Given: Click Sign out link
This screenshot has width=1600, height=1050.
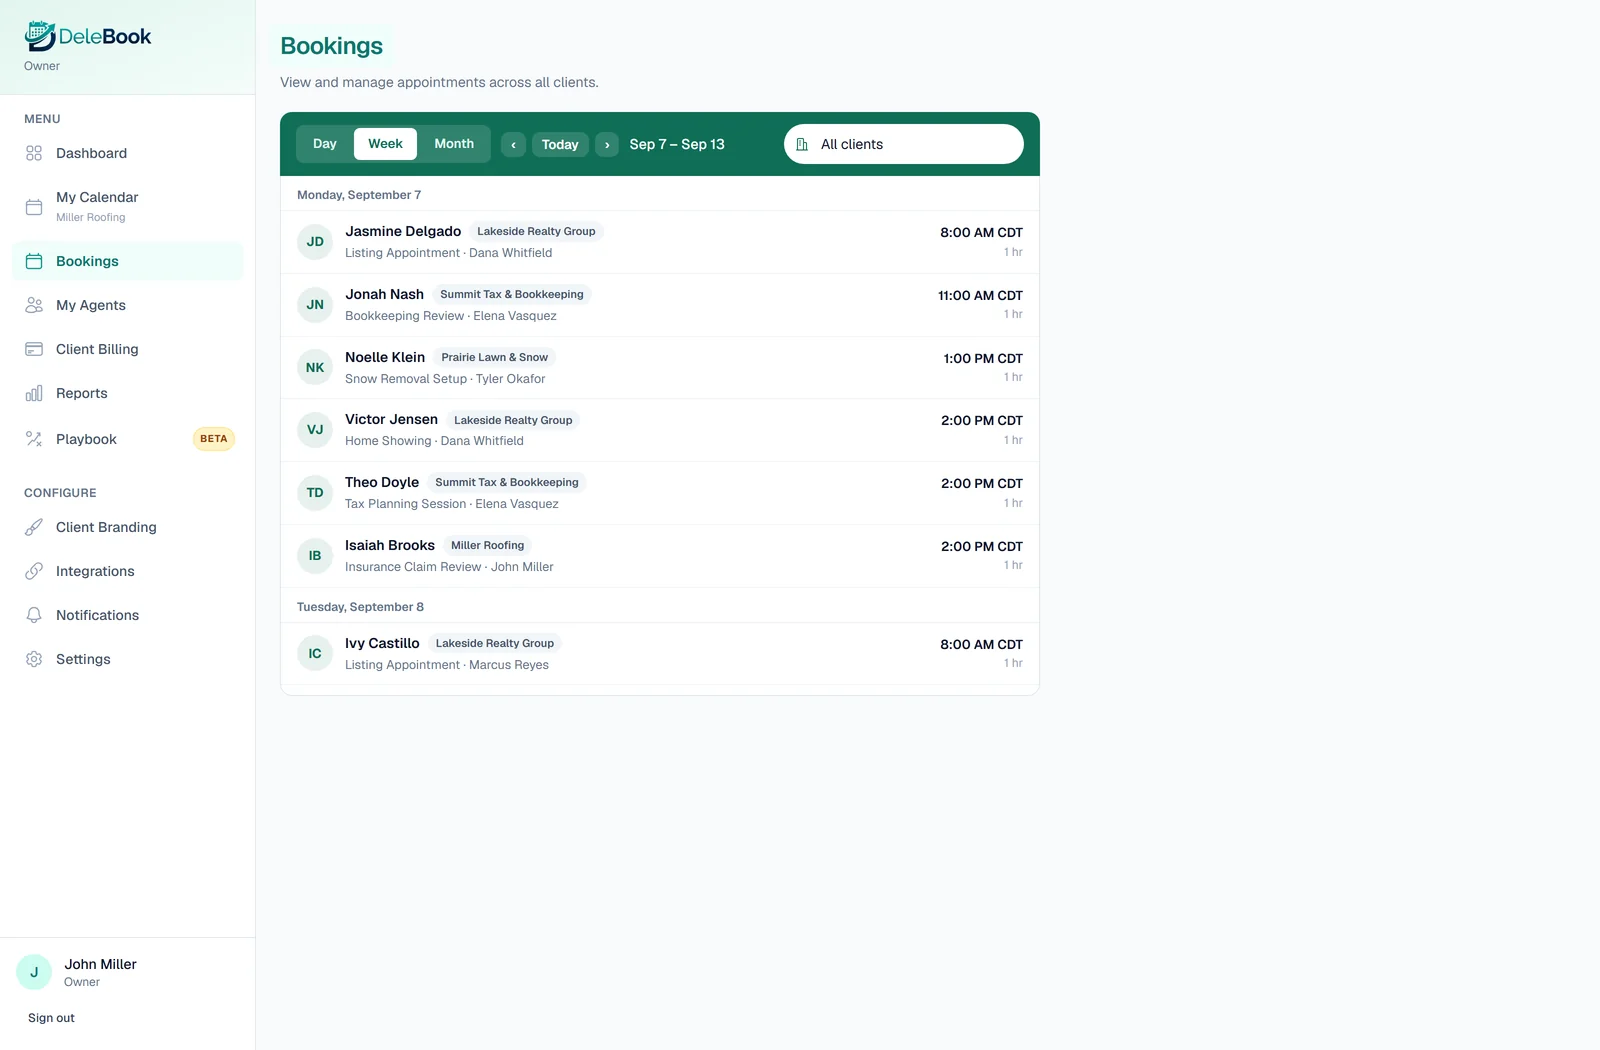Looking at the screenshot, I should 51,1018.
